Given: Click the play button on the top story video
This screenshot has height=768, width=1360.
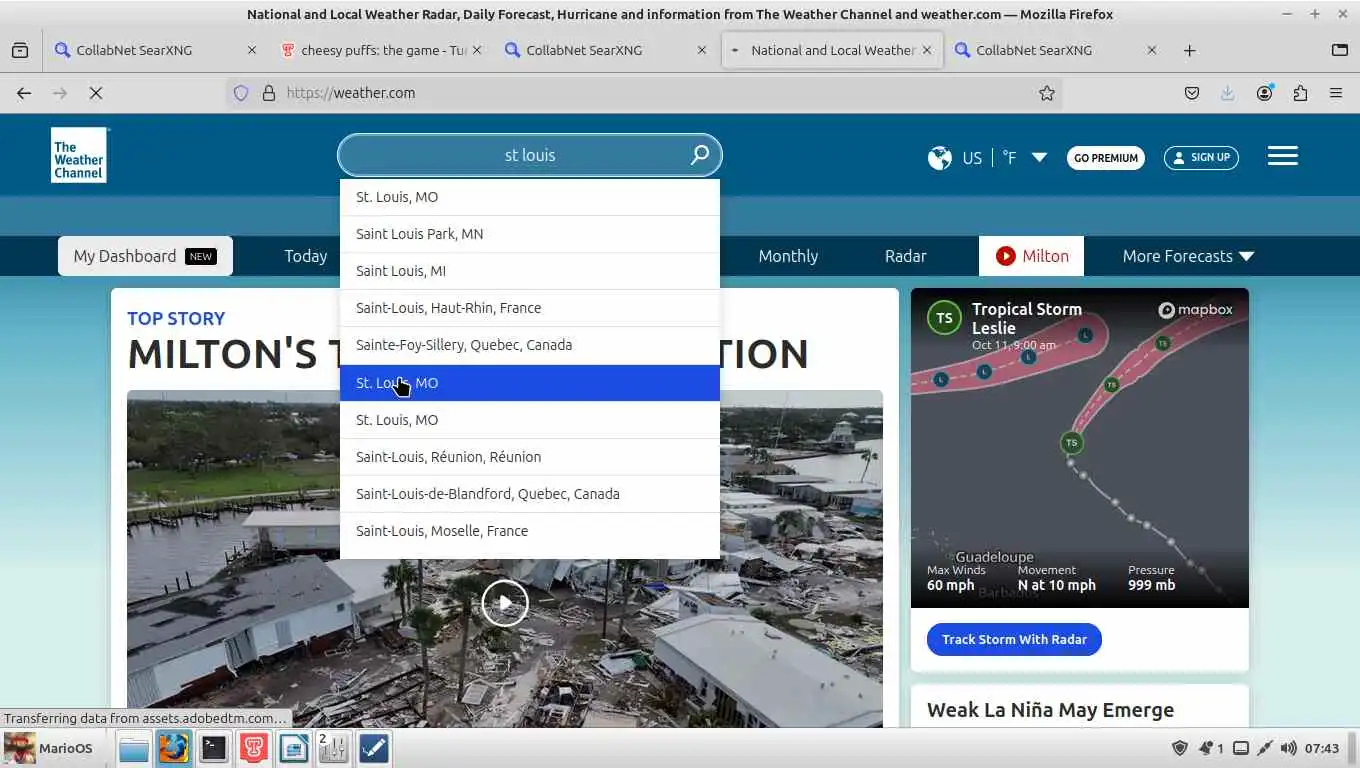Looking at the screenshot, I should pos(505,603).
